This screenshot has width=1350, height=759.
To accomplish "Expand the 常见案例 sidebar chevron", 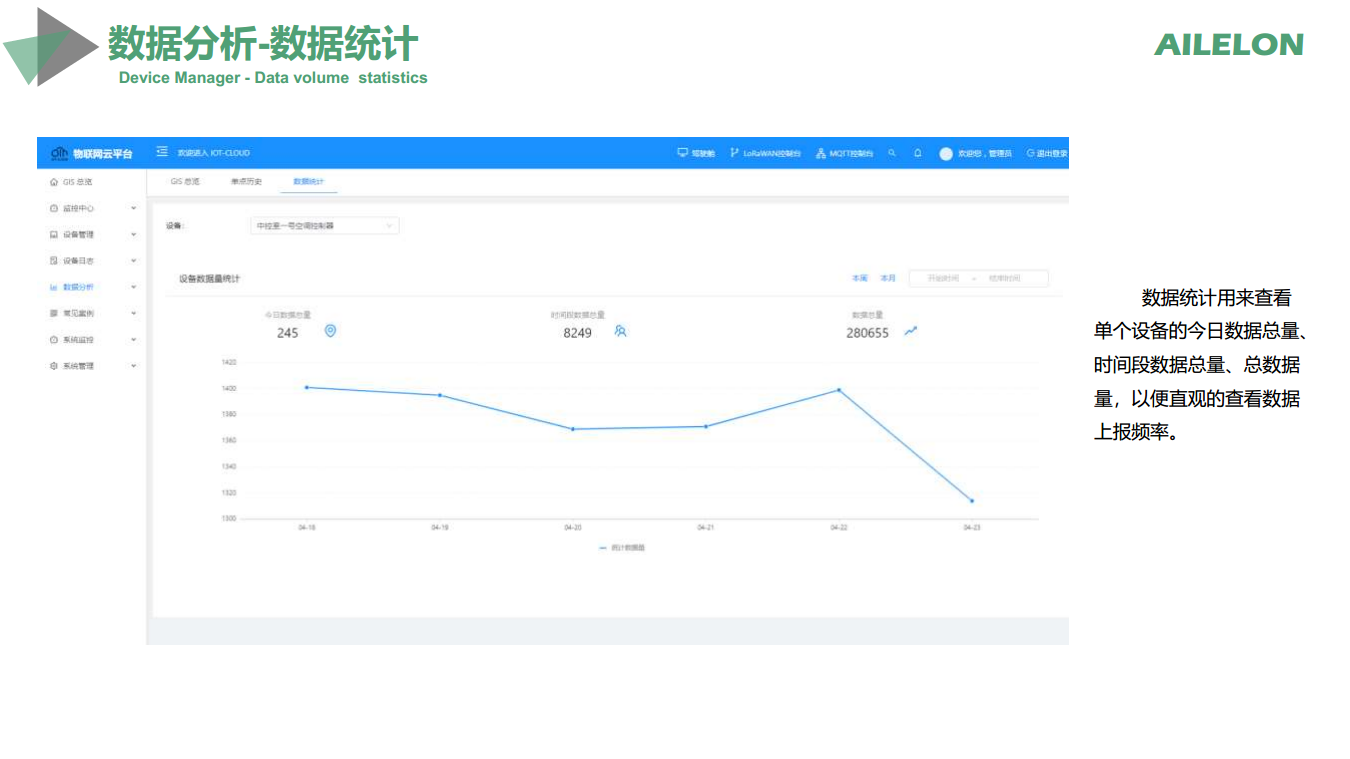I will pos(134,313).
